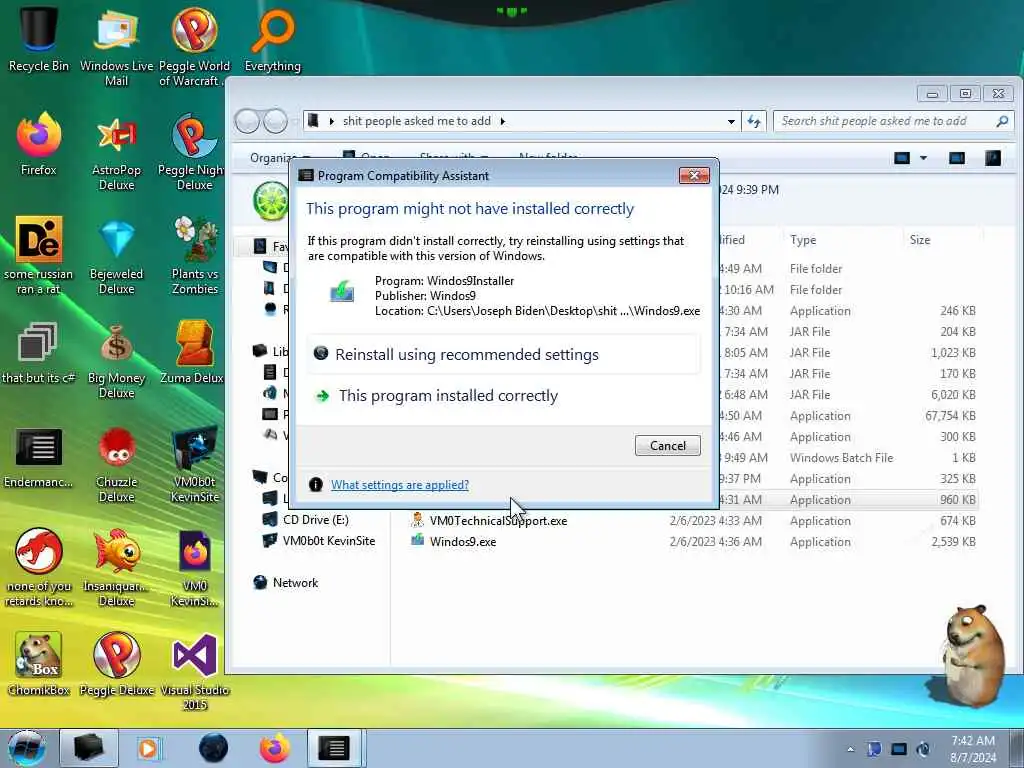Open Peggle Deluxe desktop icon
The image size is (1024, 768).
click(x=116, y=663)
